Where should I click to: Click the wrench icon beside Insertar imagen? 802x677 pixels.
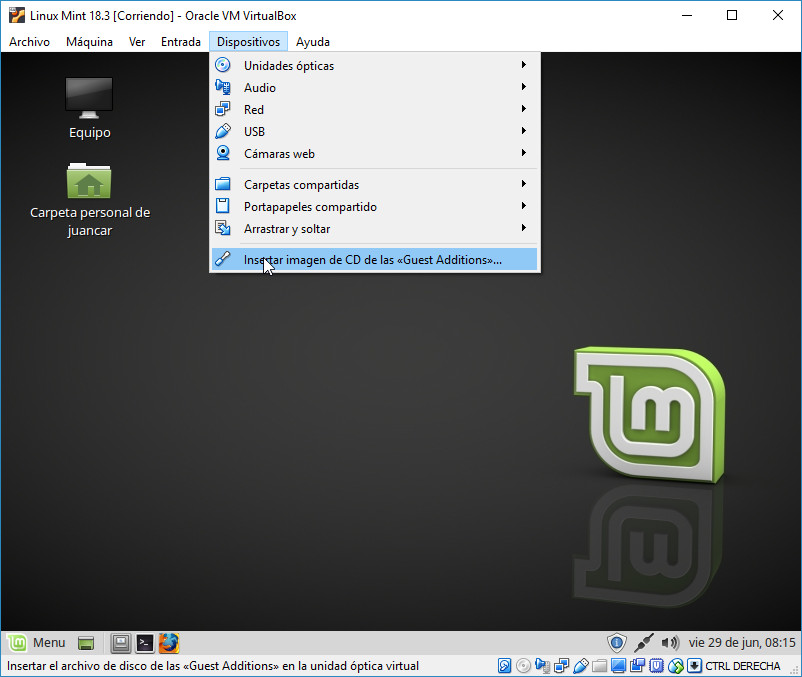pos(222,259)
